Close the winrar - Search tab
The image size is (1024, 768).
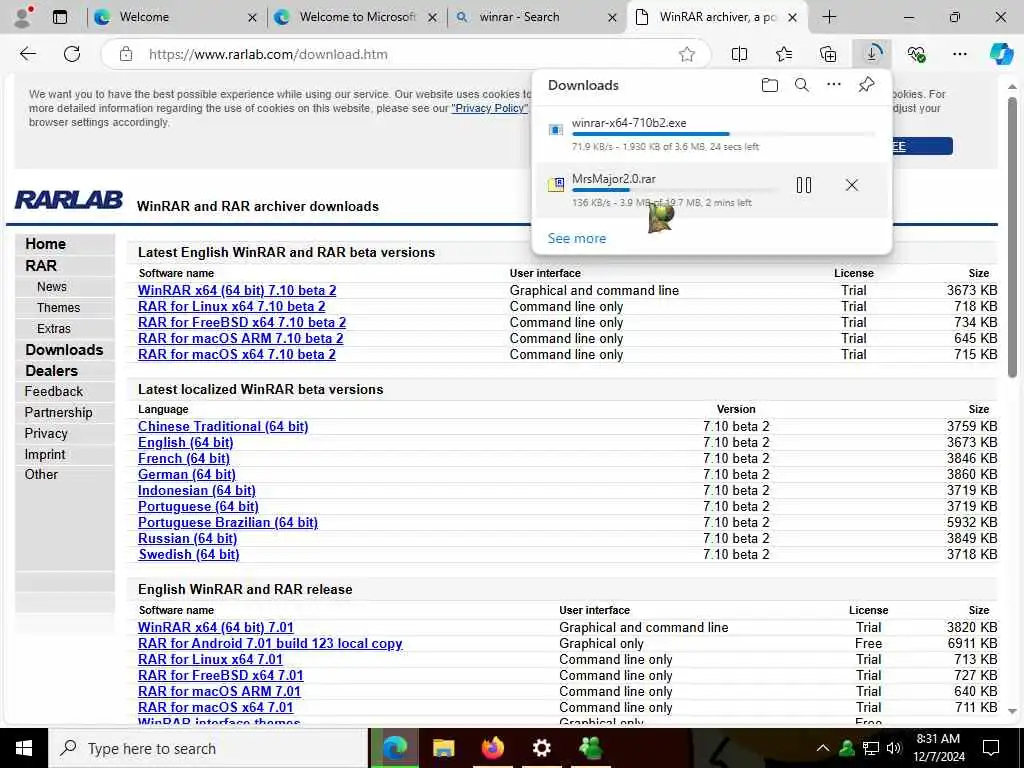(x=613, y=18)
